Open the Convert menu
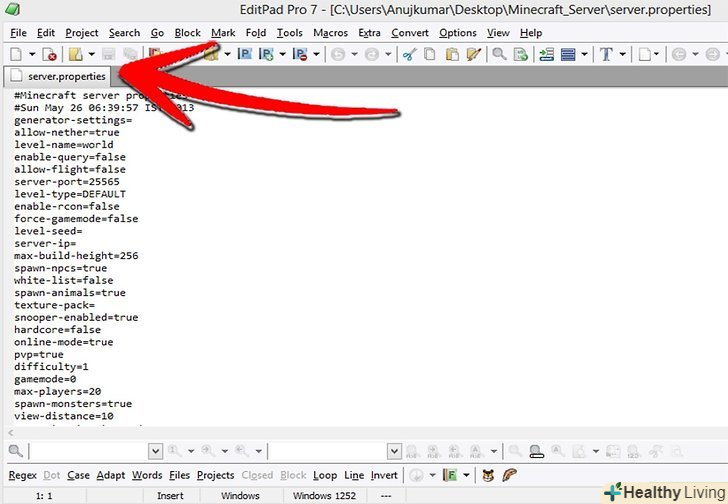 point(410,33)
